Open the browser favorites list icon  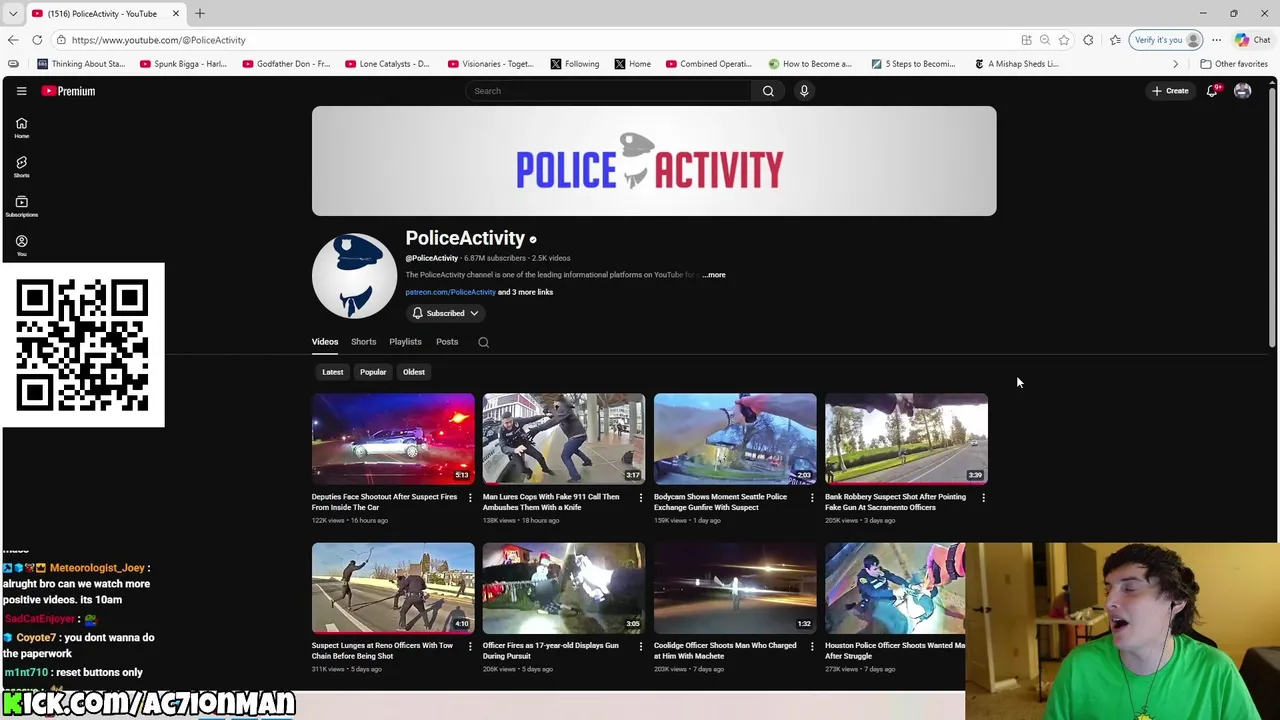(x=1115, y=40)
